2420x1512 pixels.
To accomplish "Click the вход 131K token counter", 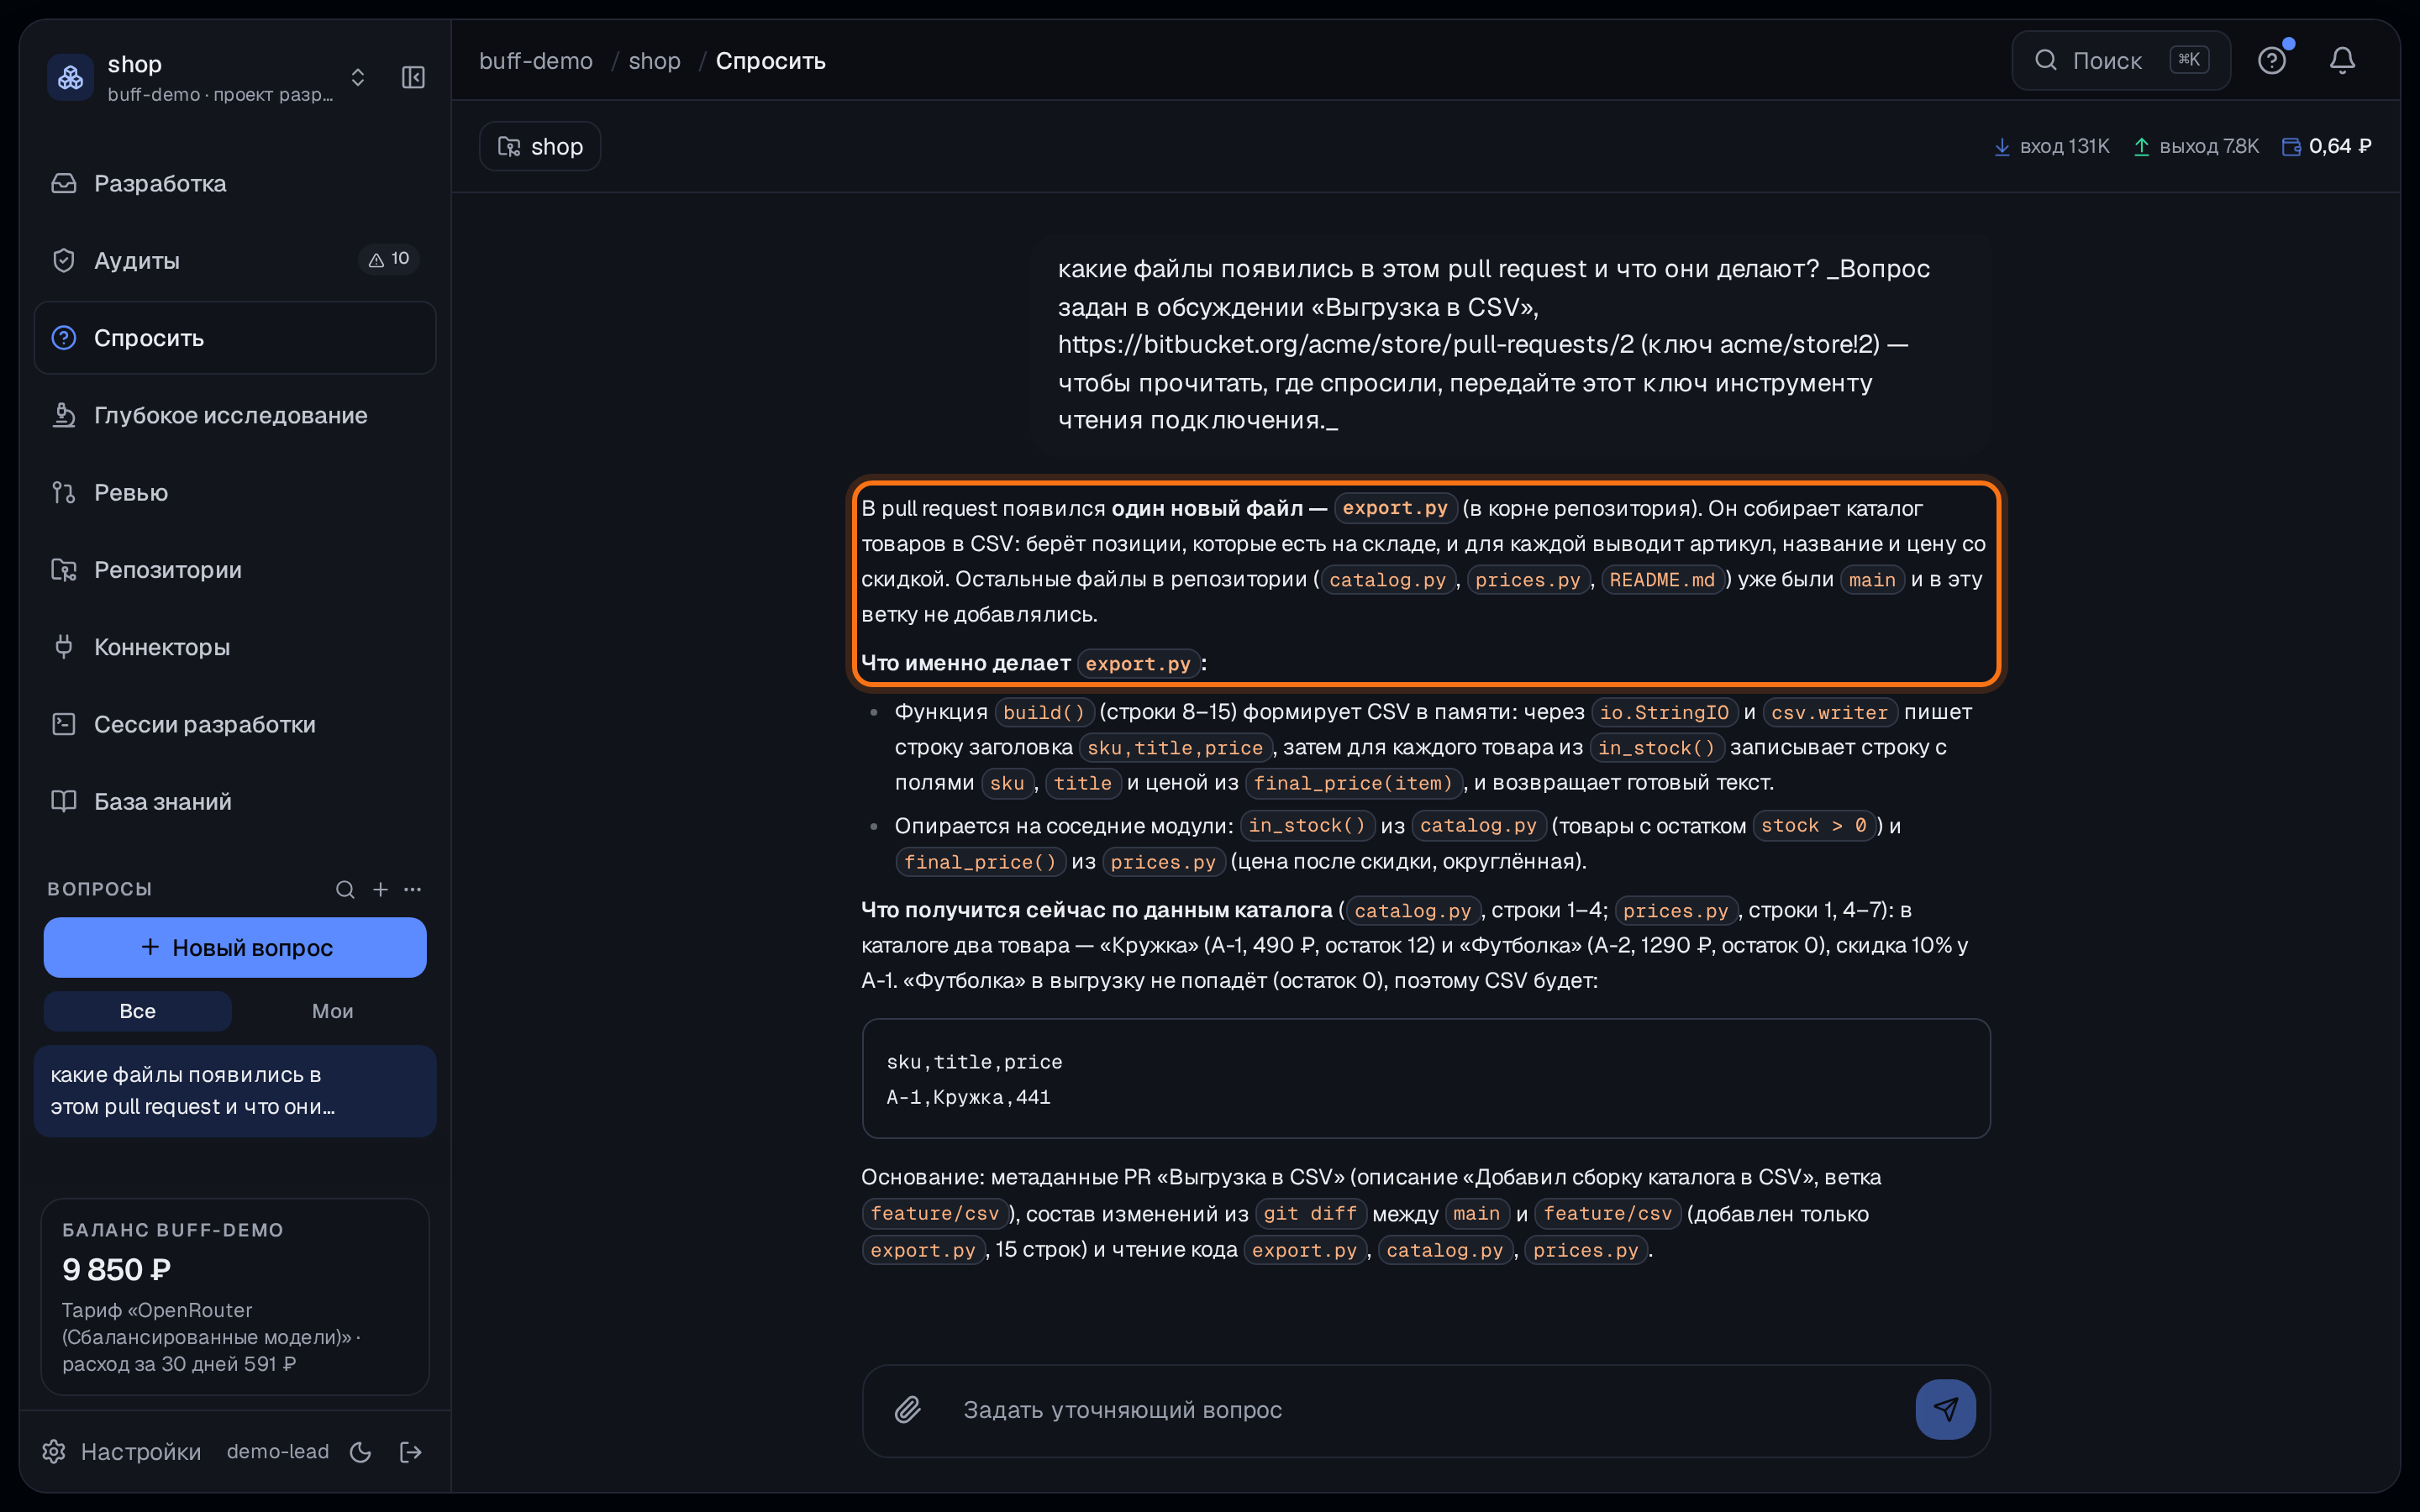I will 2051,146.
